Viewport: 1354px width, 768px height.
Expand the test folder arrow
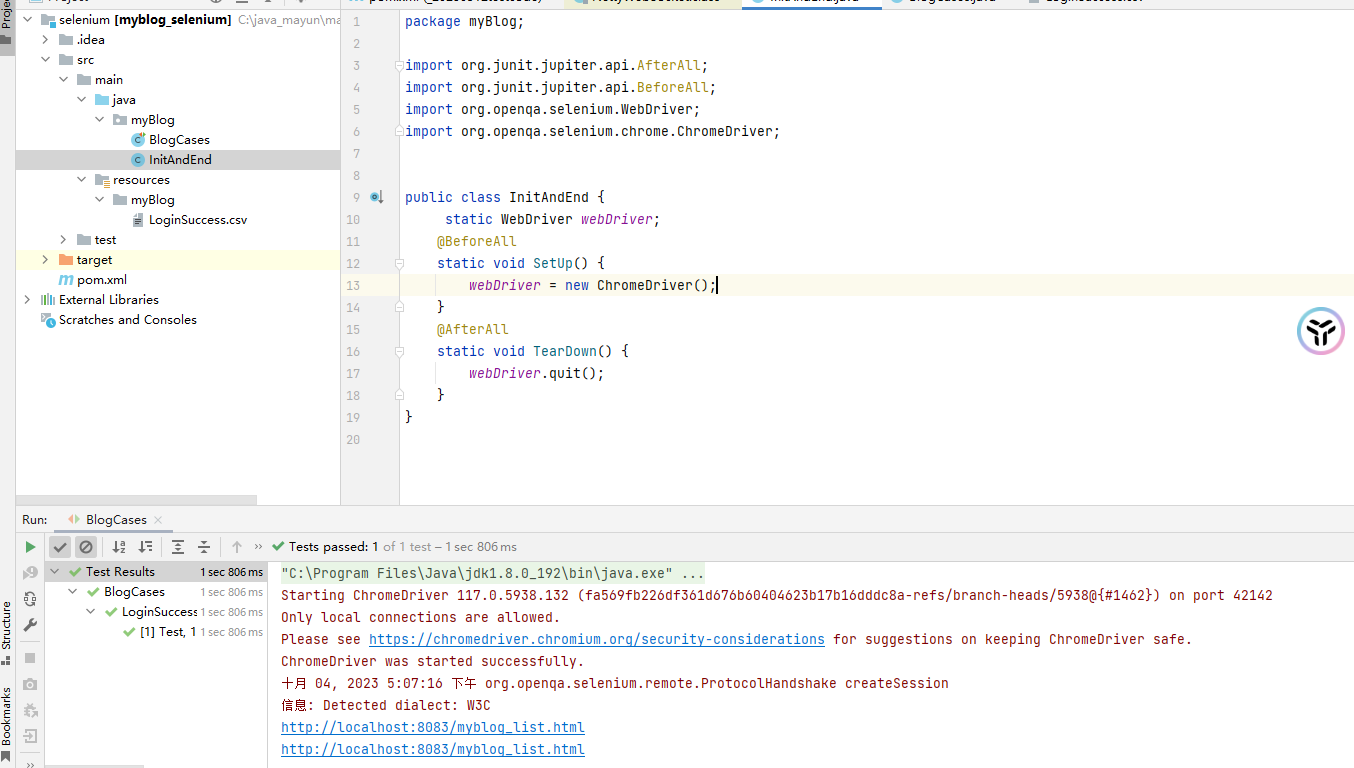coord(63,240)
